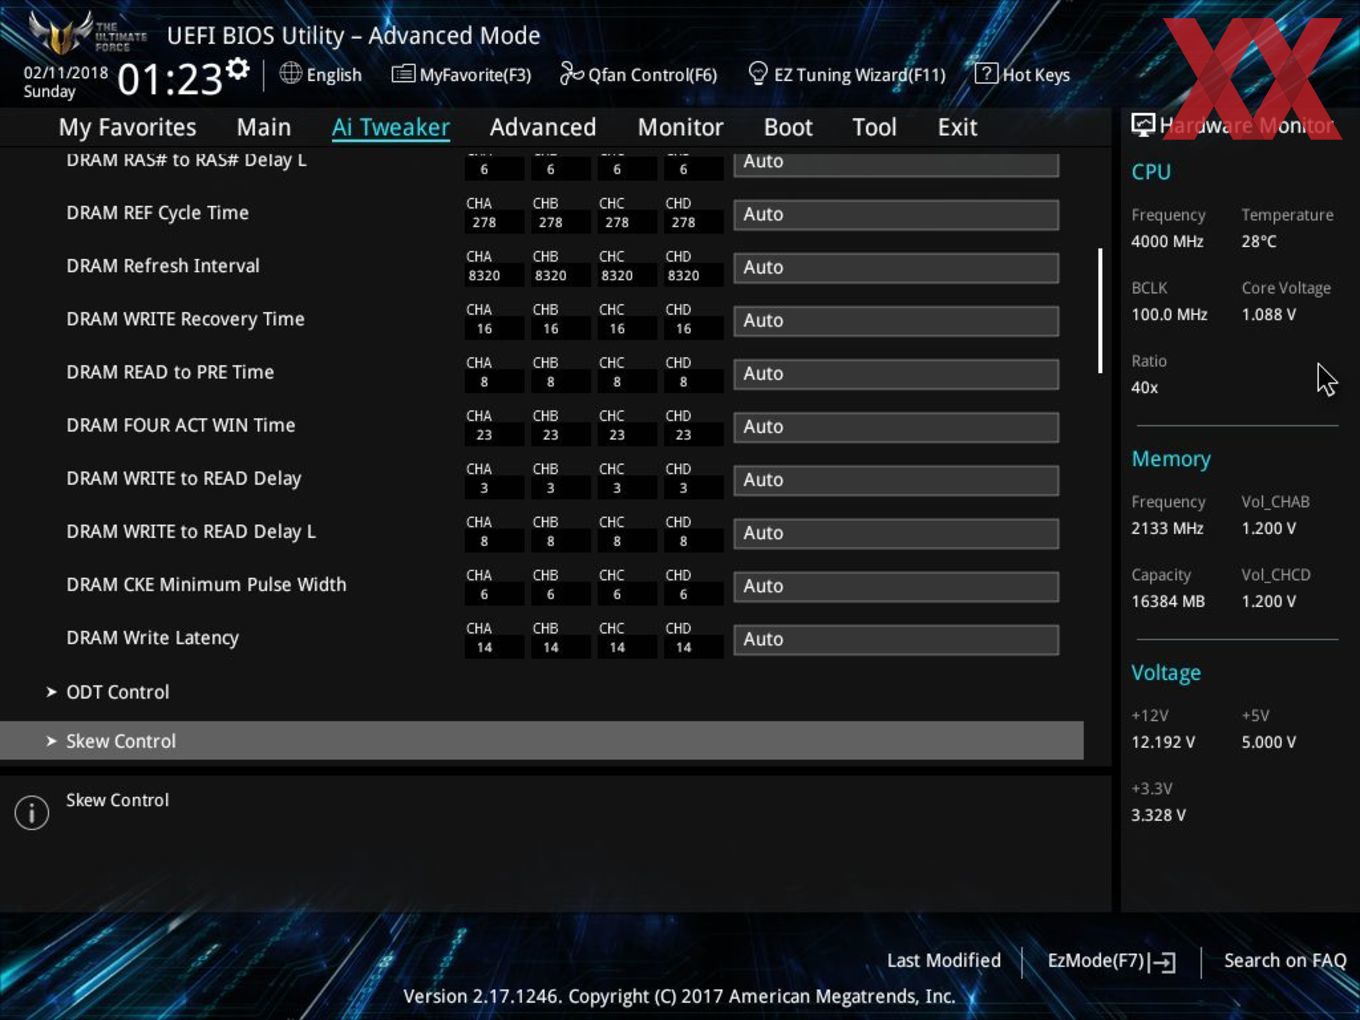This screenshot has width=1360, height=1020.
Task: Open Auto field for DRAM WRITE to READ Delay
Action: point(896,480)
